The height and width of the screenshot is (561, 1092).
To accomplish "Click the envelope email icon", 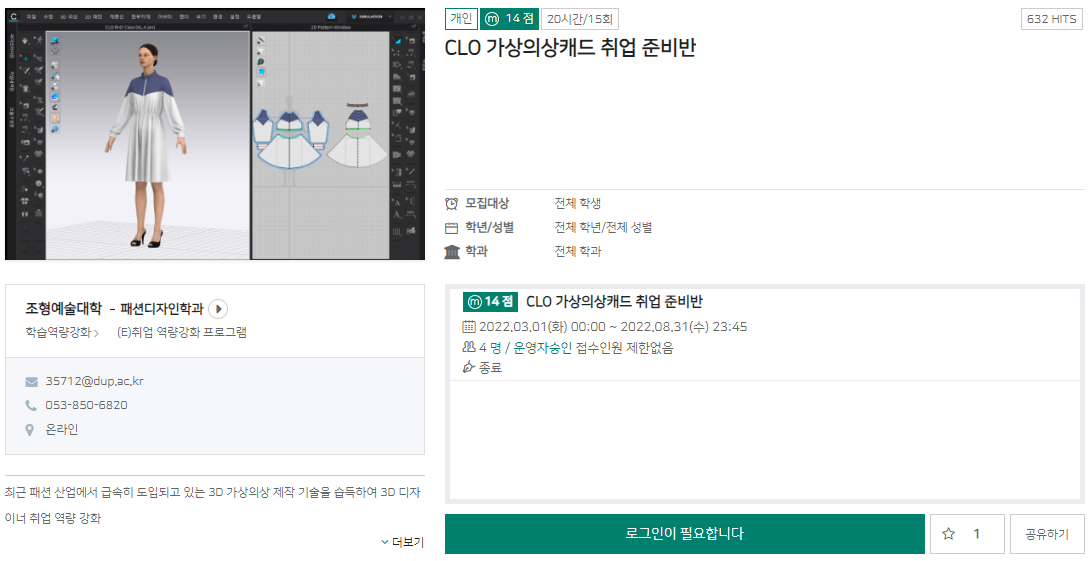I will pyautogui.click(x=32, y=381).
